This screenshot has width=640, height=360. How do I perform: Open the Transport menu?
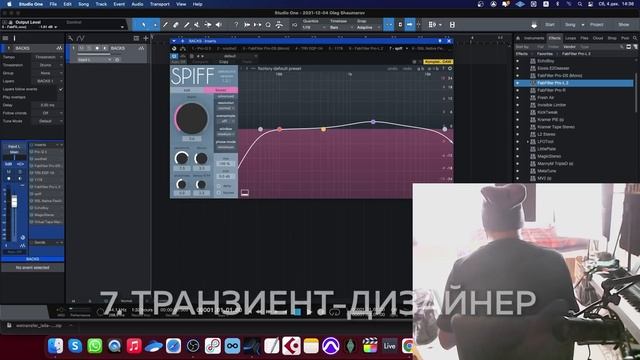point(160,4)
